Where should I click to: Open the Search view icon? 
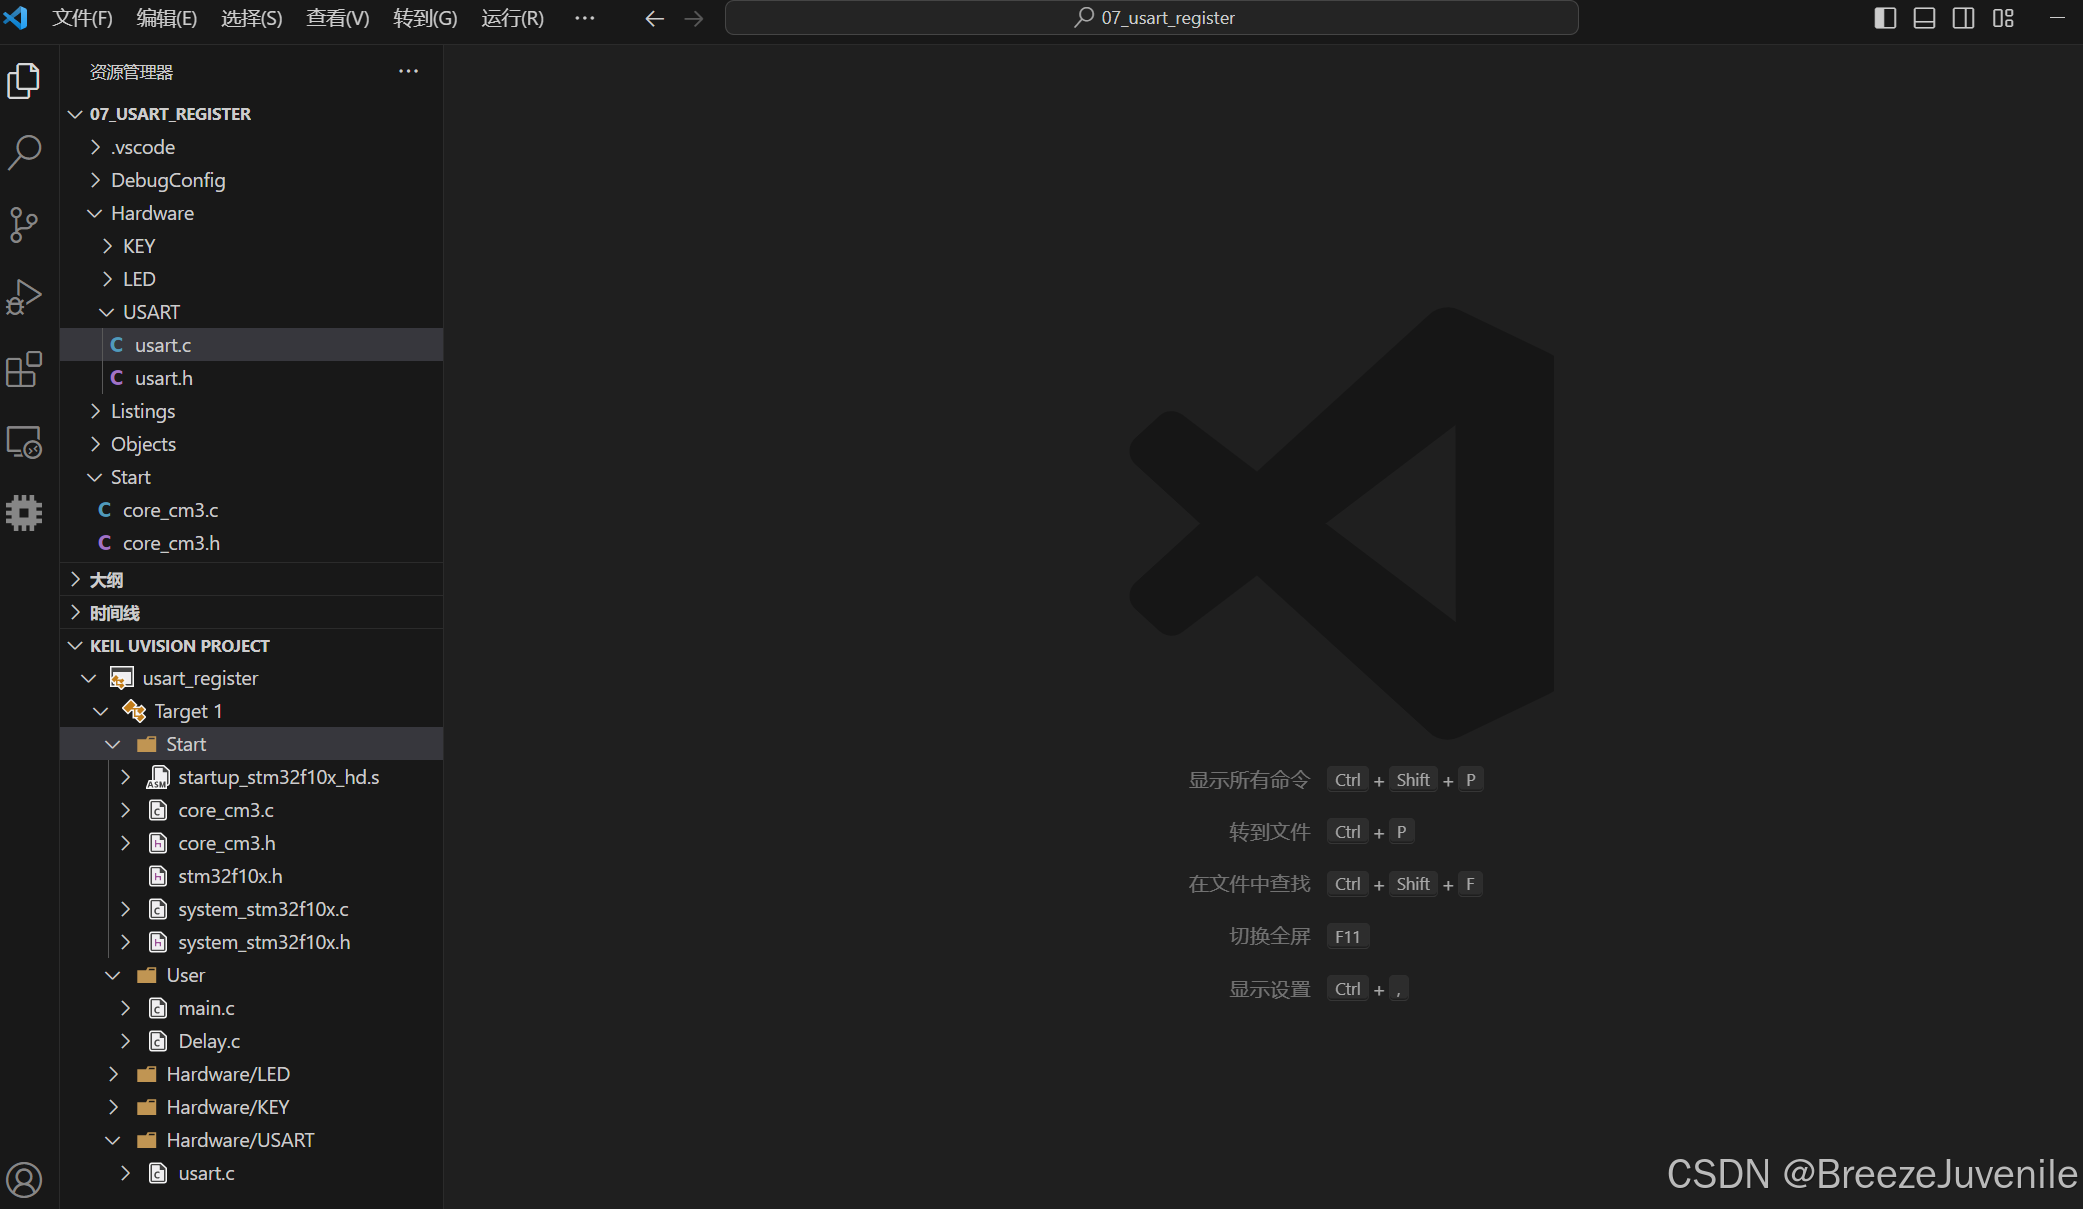point(24,153)
